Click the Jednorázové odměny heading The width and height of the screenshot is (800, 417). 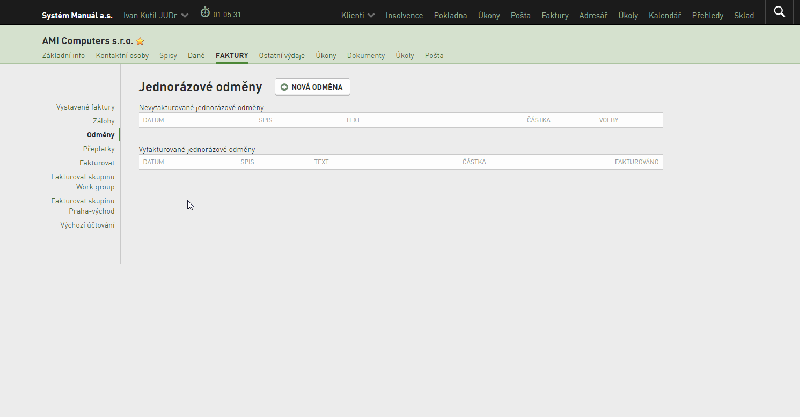pyautogui.click(x=201, y=87)
